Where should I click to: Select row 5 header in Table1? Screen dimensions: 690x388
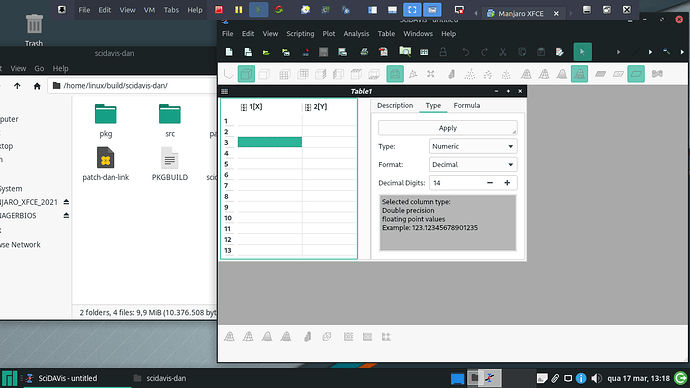(227, 164)
